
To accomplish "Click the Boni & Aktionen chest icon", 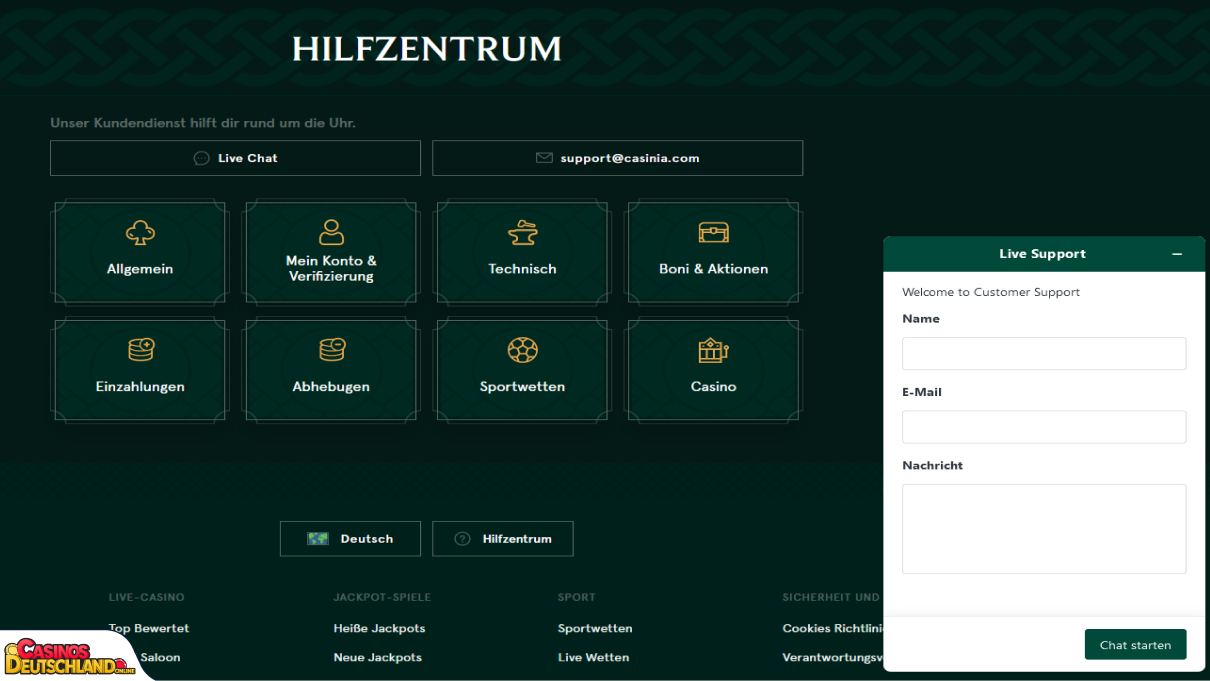I will [x=713, y=233].
